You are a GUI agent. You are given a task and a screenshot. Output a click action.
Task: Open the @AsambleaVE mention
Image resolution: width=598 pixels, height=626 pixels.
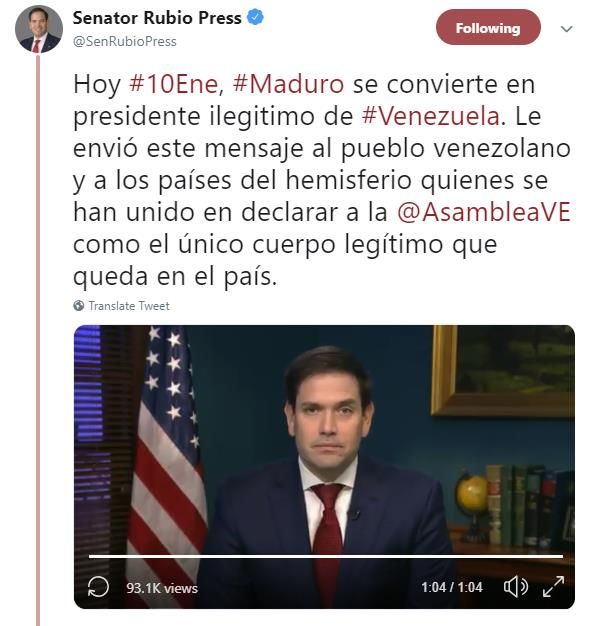[484, 212]
